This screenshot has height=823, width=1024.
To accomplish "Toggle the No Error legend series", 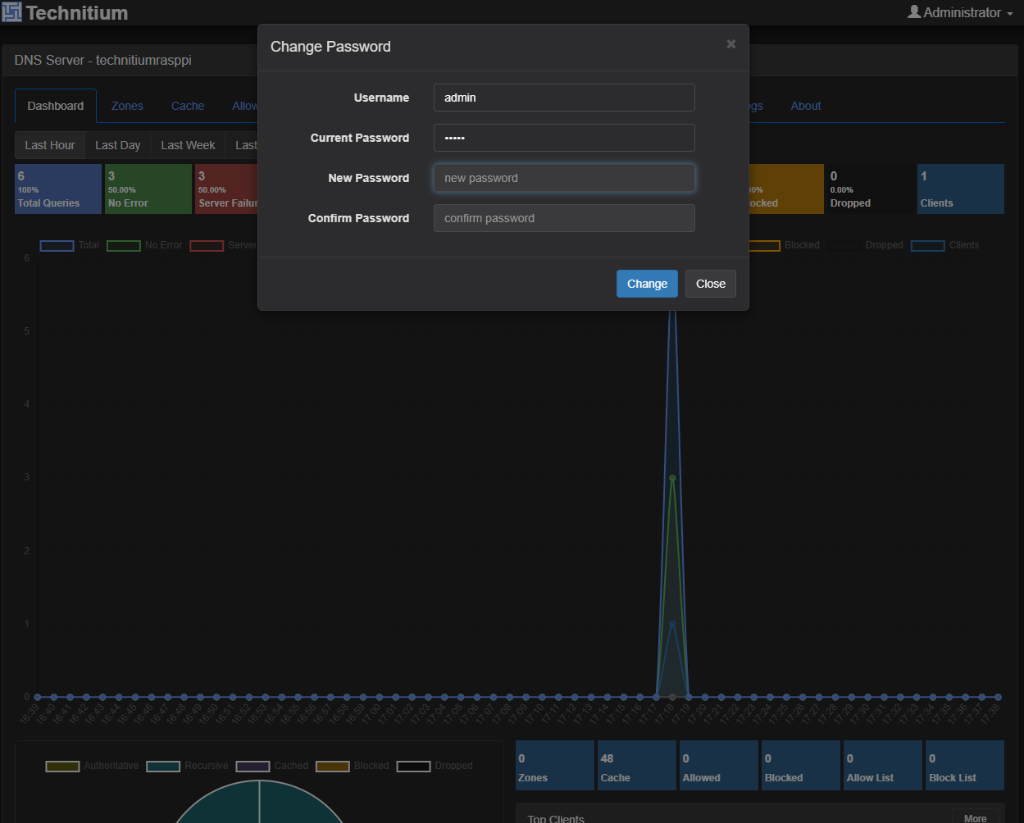I will (x=144, y=245).
